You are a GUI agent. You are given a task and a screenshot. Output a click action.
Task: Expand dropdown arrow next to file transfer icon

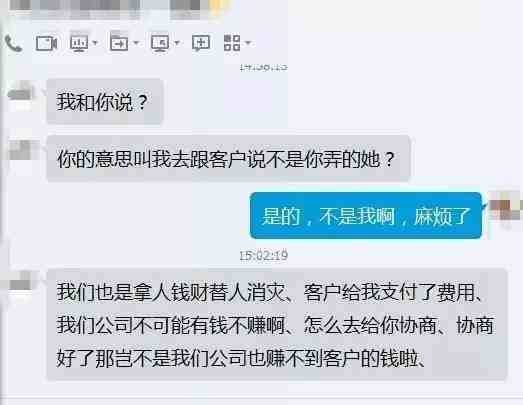tap(136, 43)
